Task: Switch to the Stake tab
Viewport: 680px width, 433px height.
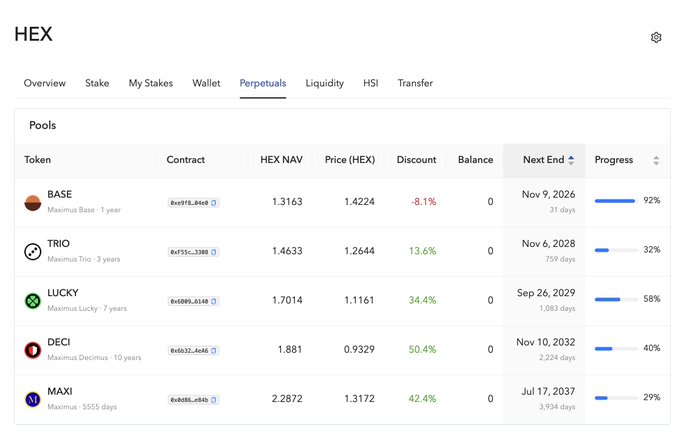Action: pos(97,83)
